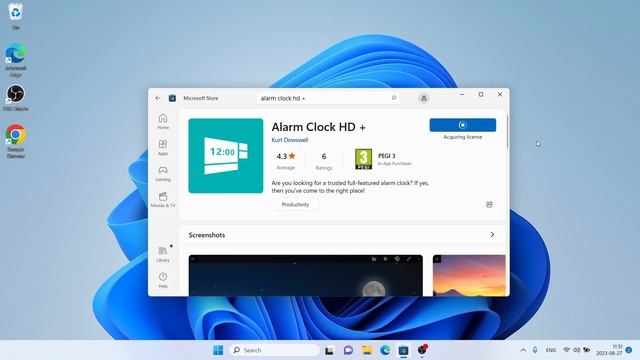Open notifications badge in taskbar
640x360 pixels.
coord(629,350)
